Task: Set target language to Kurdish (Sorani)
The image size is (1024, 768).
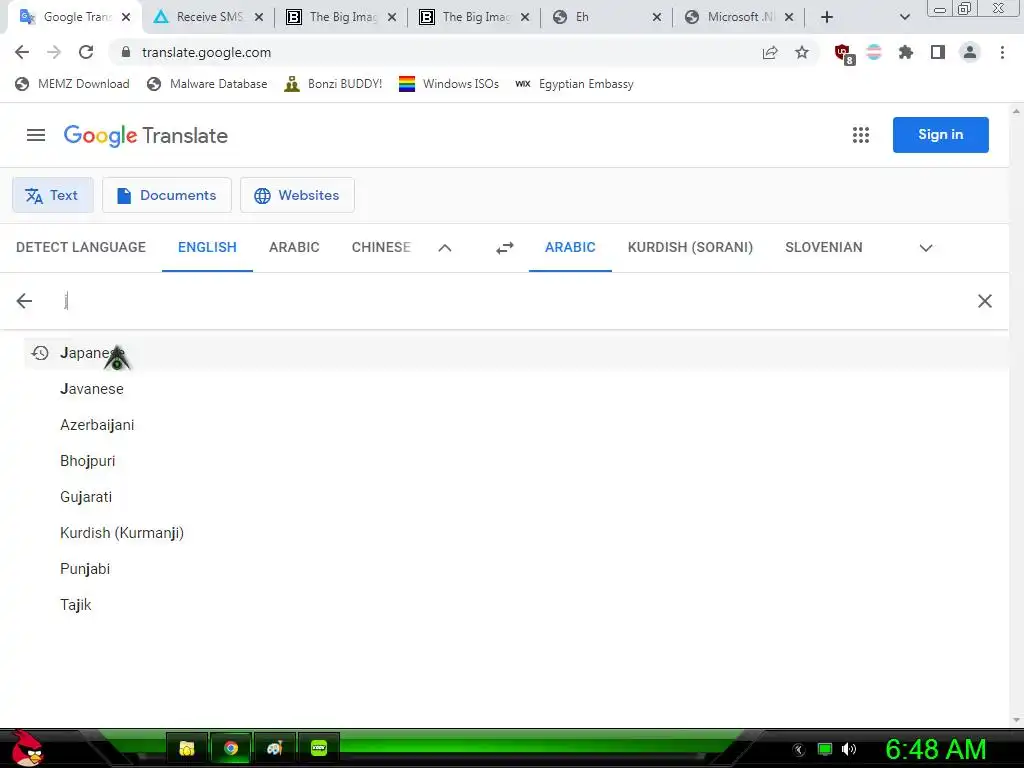Action: point(690,248)
